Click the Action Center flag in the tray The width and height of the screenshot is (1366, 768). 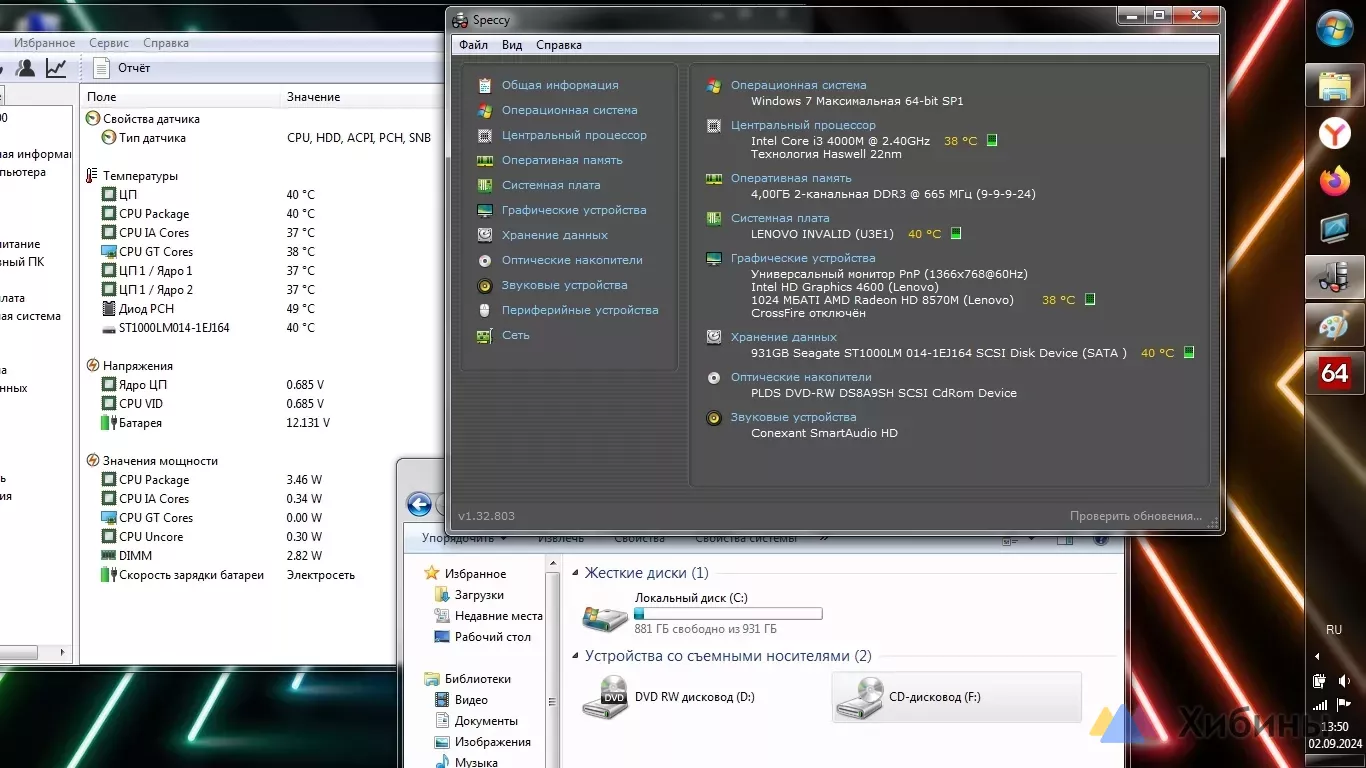point(1344,704)
